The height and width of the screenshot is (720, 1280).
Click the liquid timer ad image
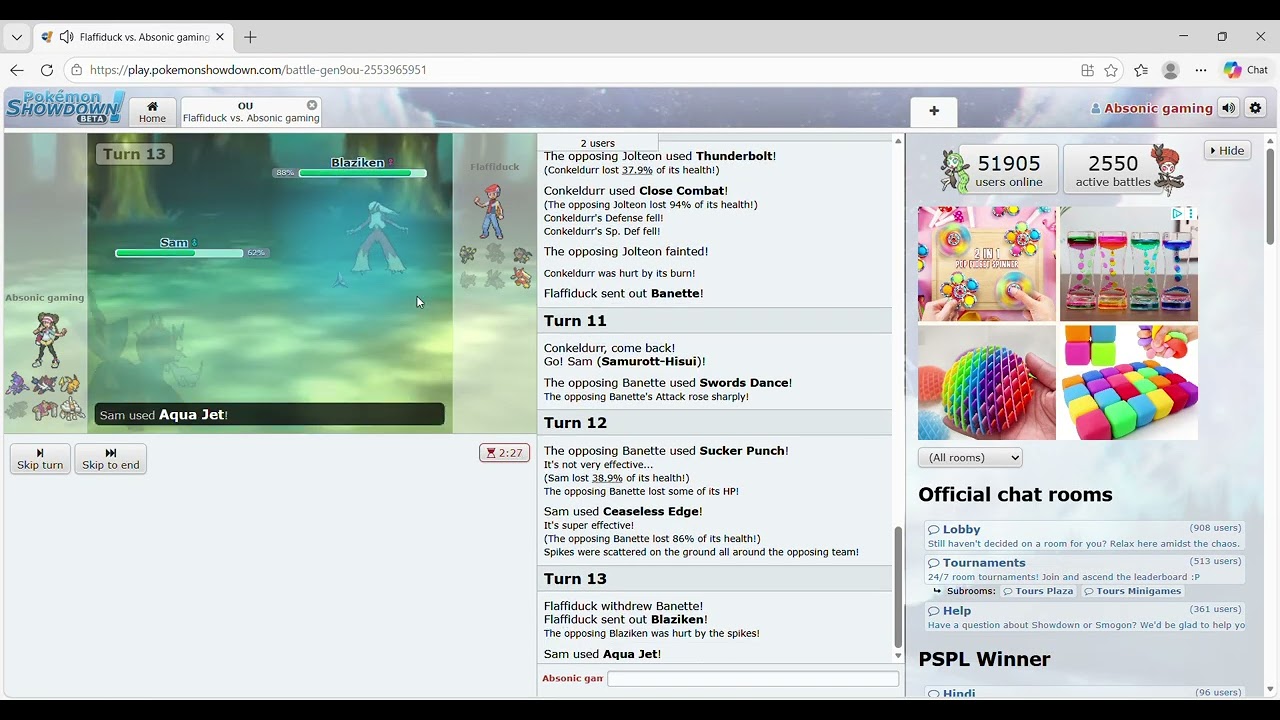pos(1129,264)
